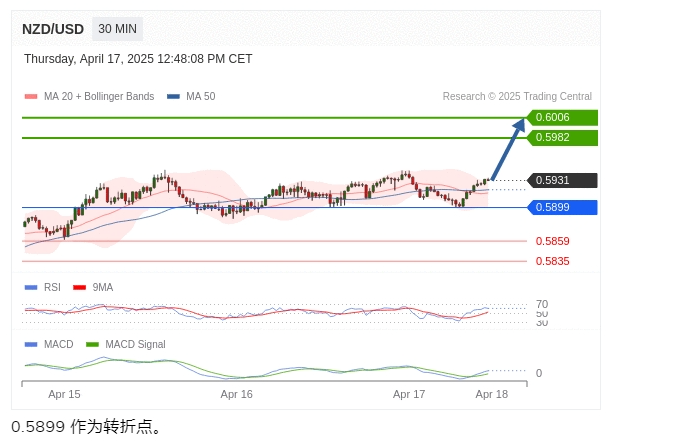The width and height of the screenshot is (682, 442).
Task: Click the 0.5899 pivot price tag
Action: point(562,208)
